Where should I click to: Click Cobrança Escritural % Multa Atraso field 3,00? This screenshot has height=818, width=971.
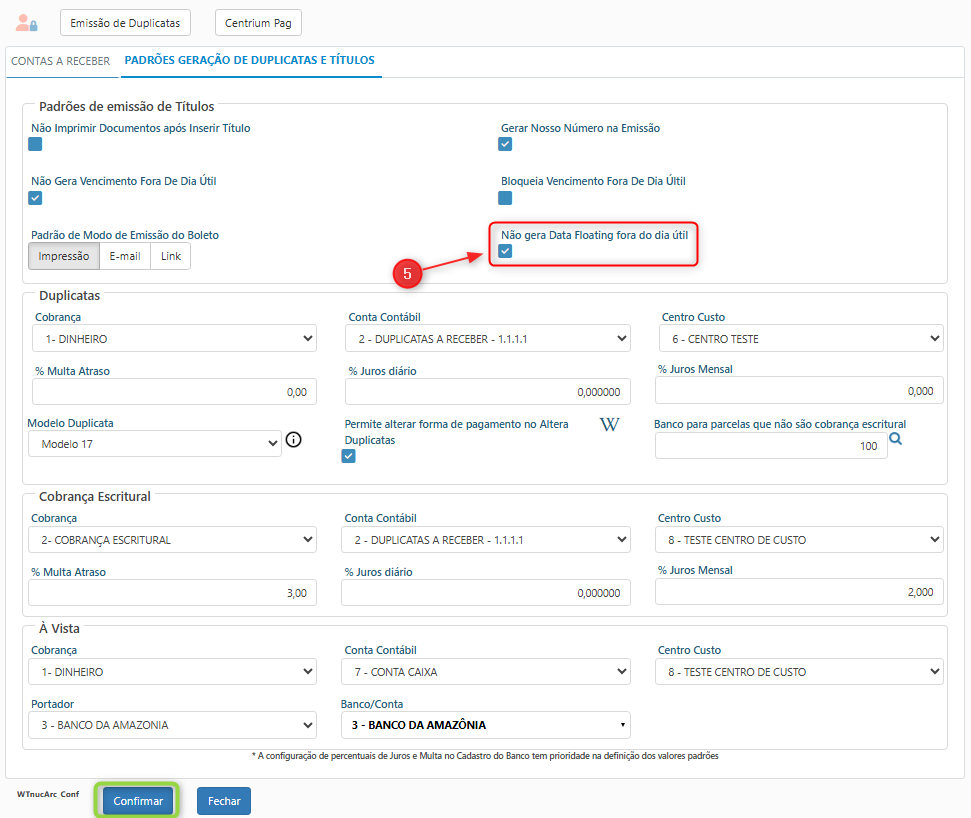tap(173, 593)
